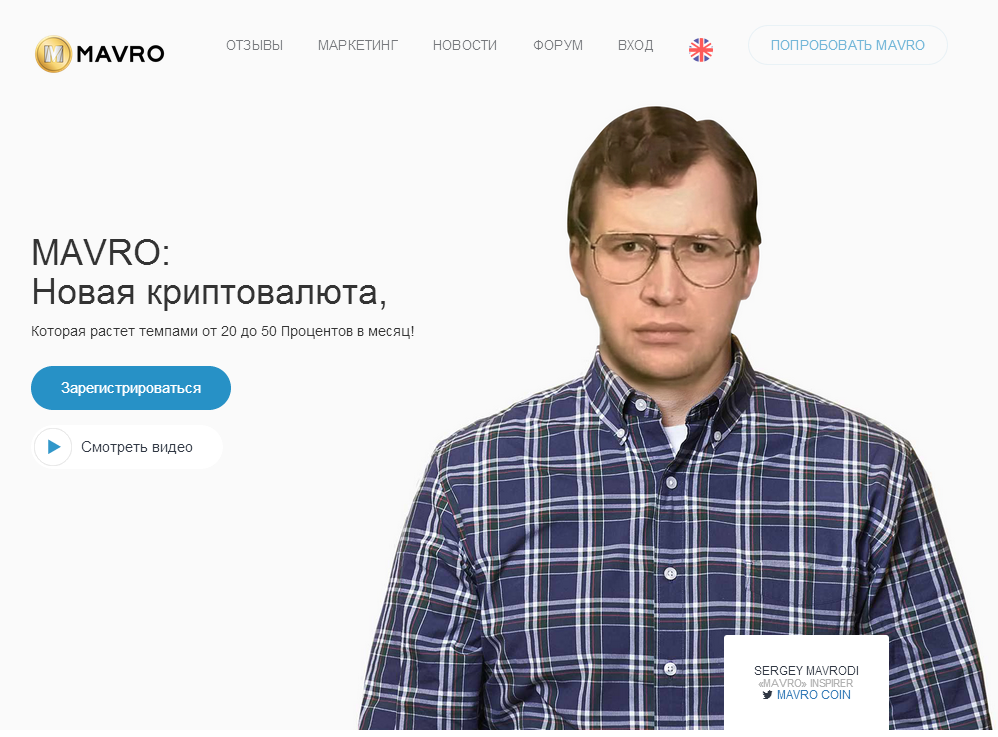
Task: Switch language via the UK flag icon
Action: [x=701, y=50]
